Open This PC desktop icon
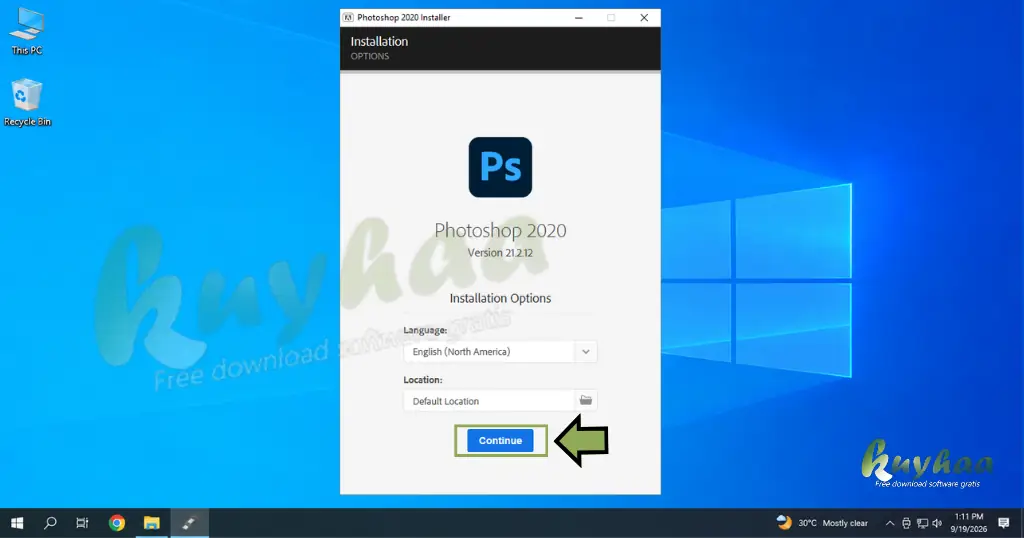Viewport: 1024px width, 538px height. (x=27, y=32)
